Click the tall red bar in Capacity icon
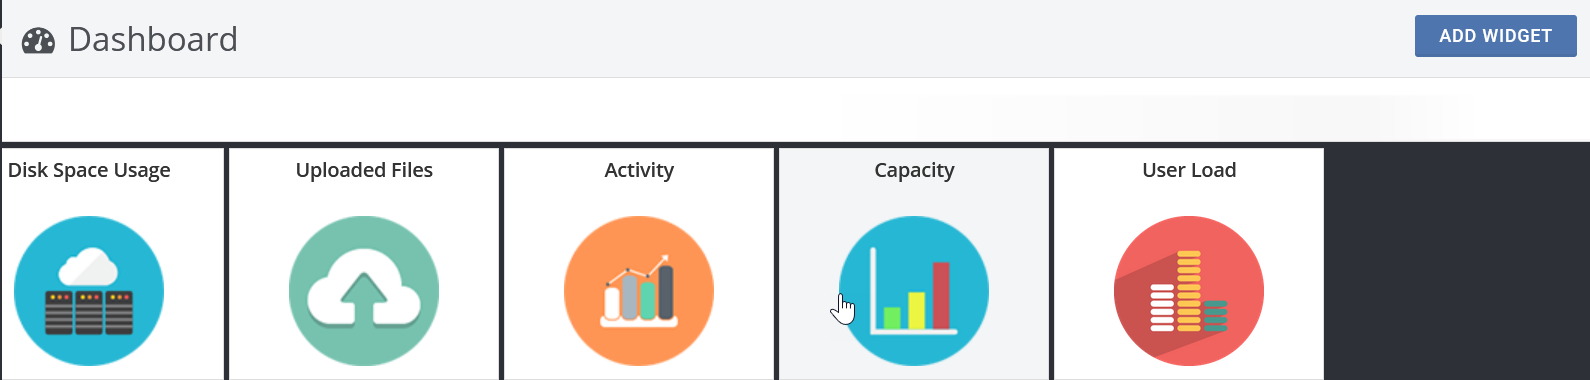Screen dimensions: 1590x380 coord(941,295)
